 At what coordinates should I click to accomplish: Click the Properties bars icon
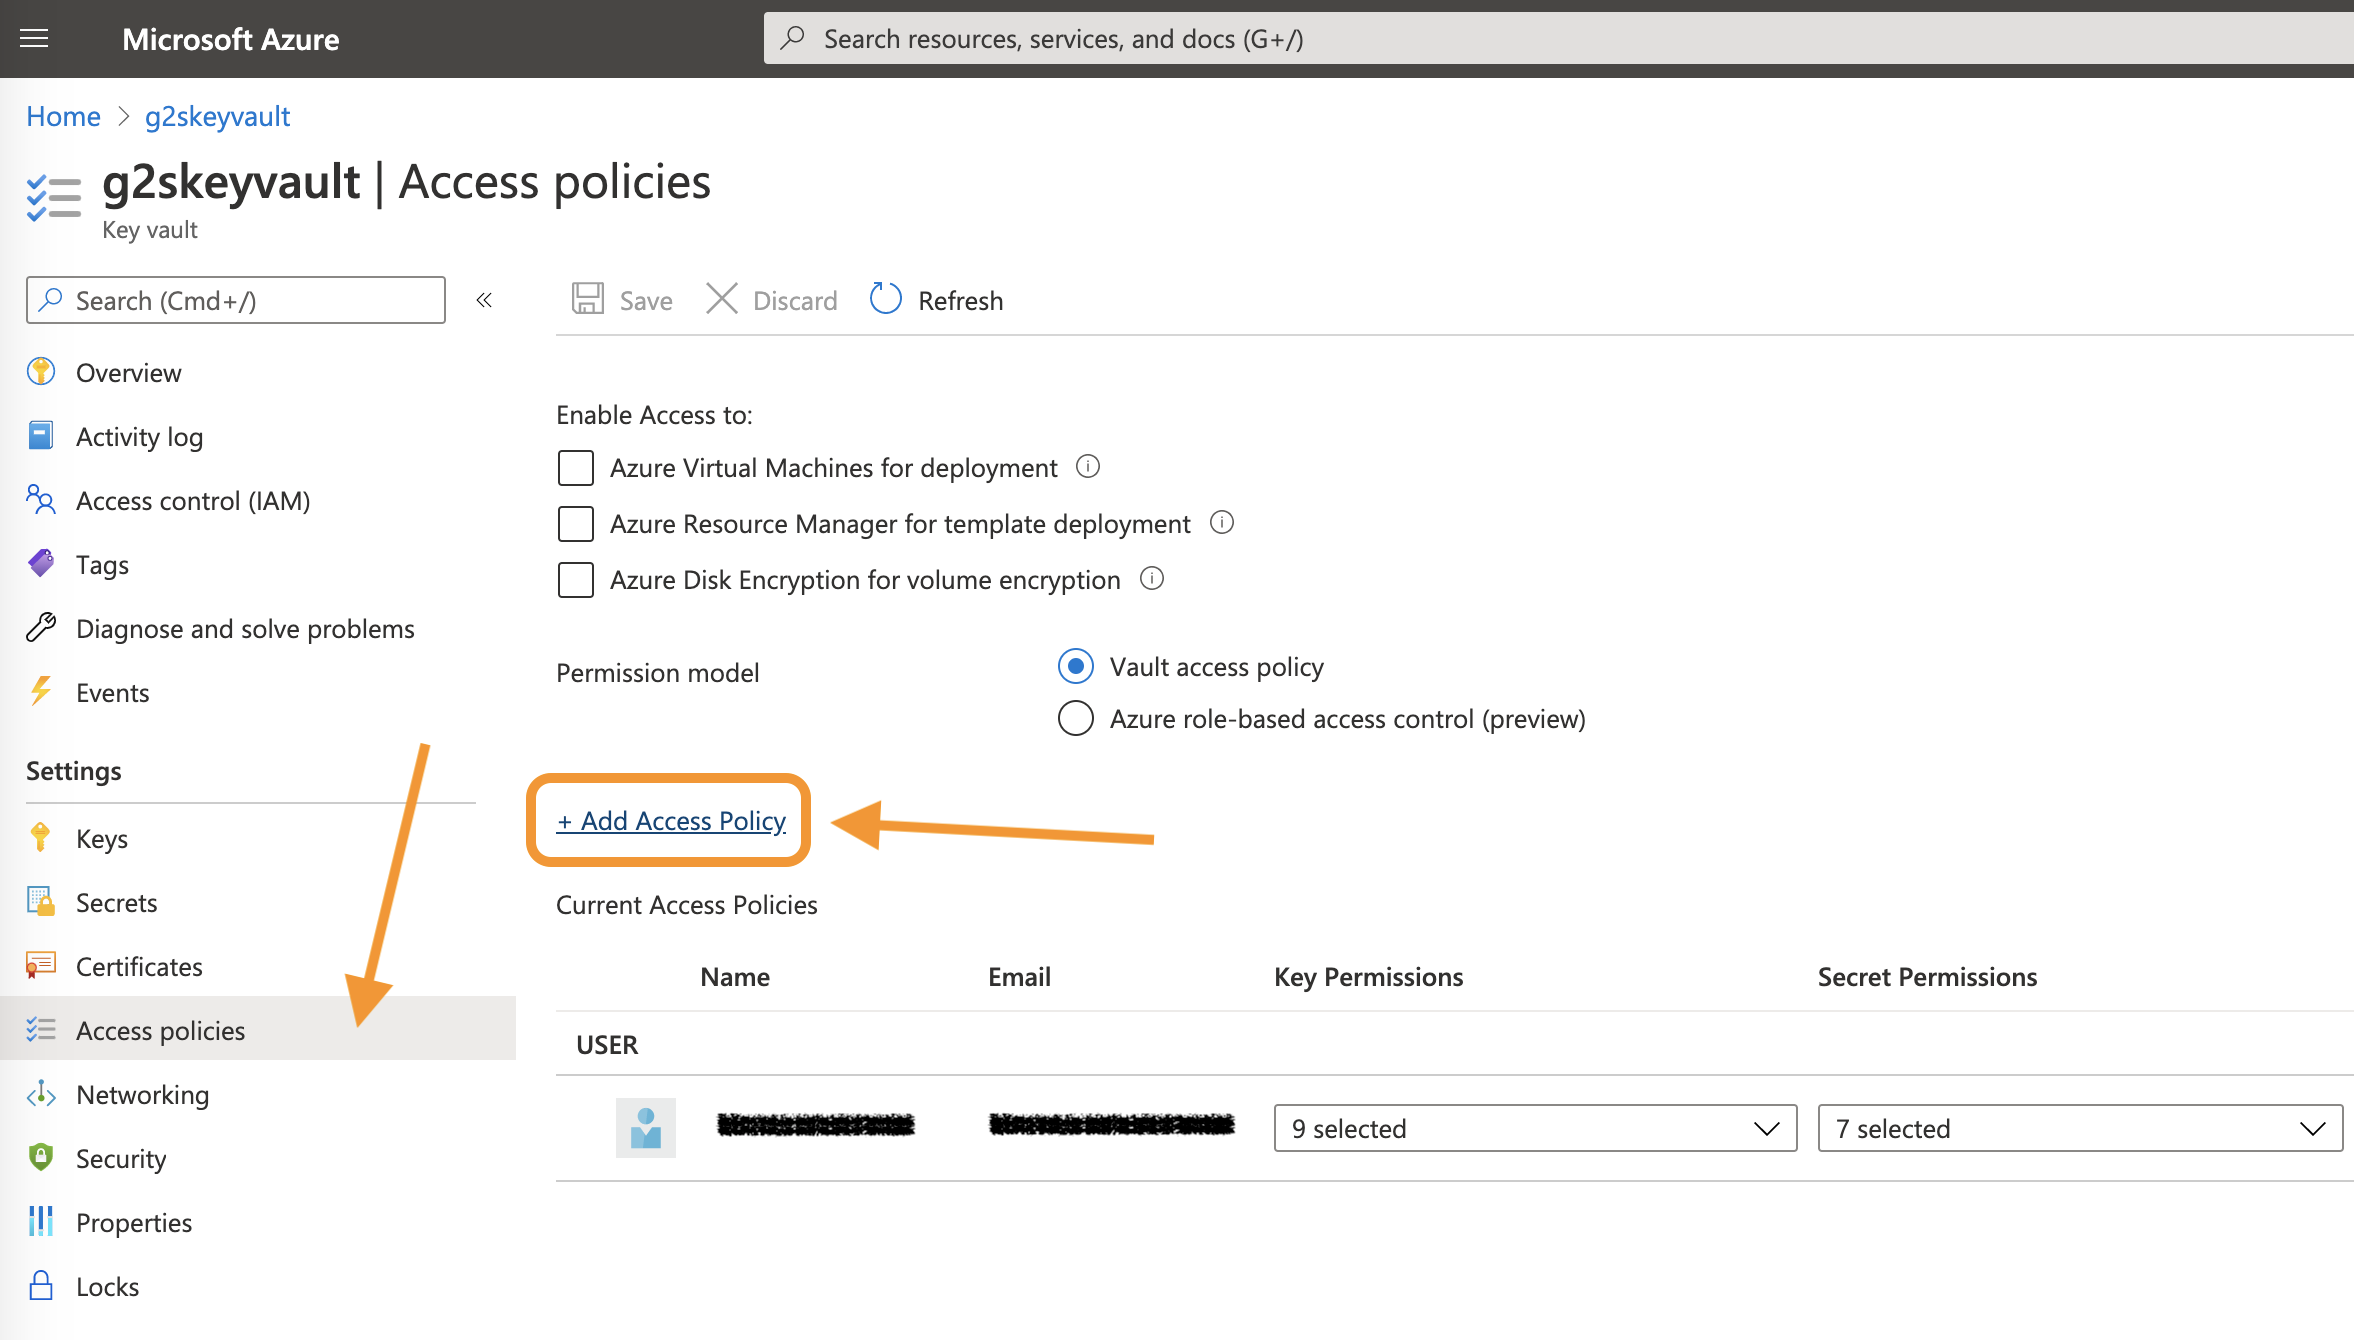(41, 1222)
